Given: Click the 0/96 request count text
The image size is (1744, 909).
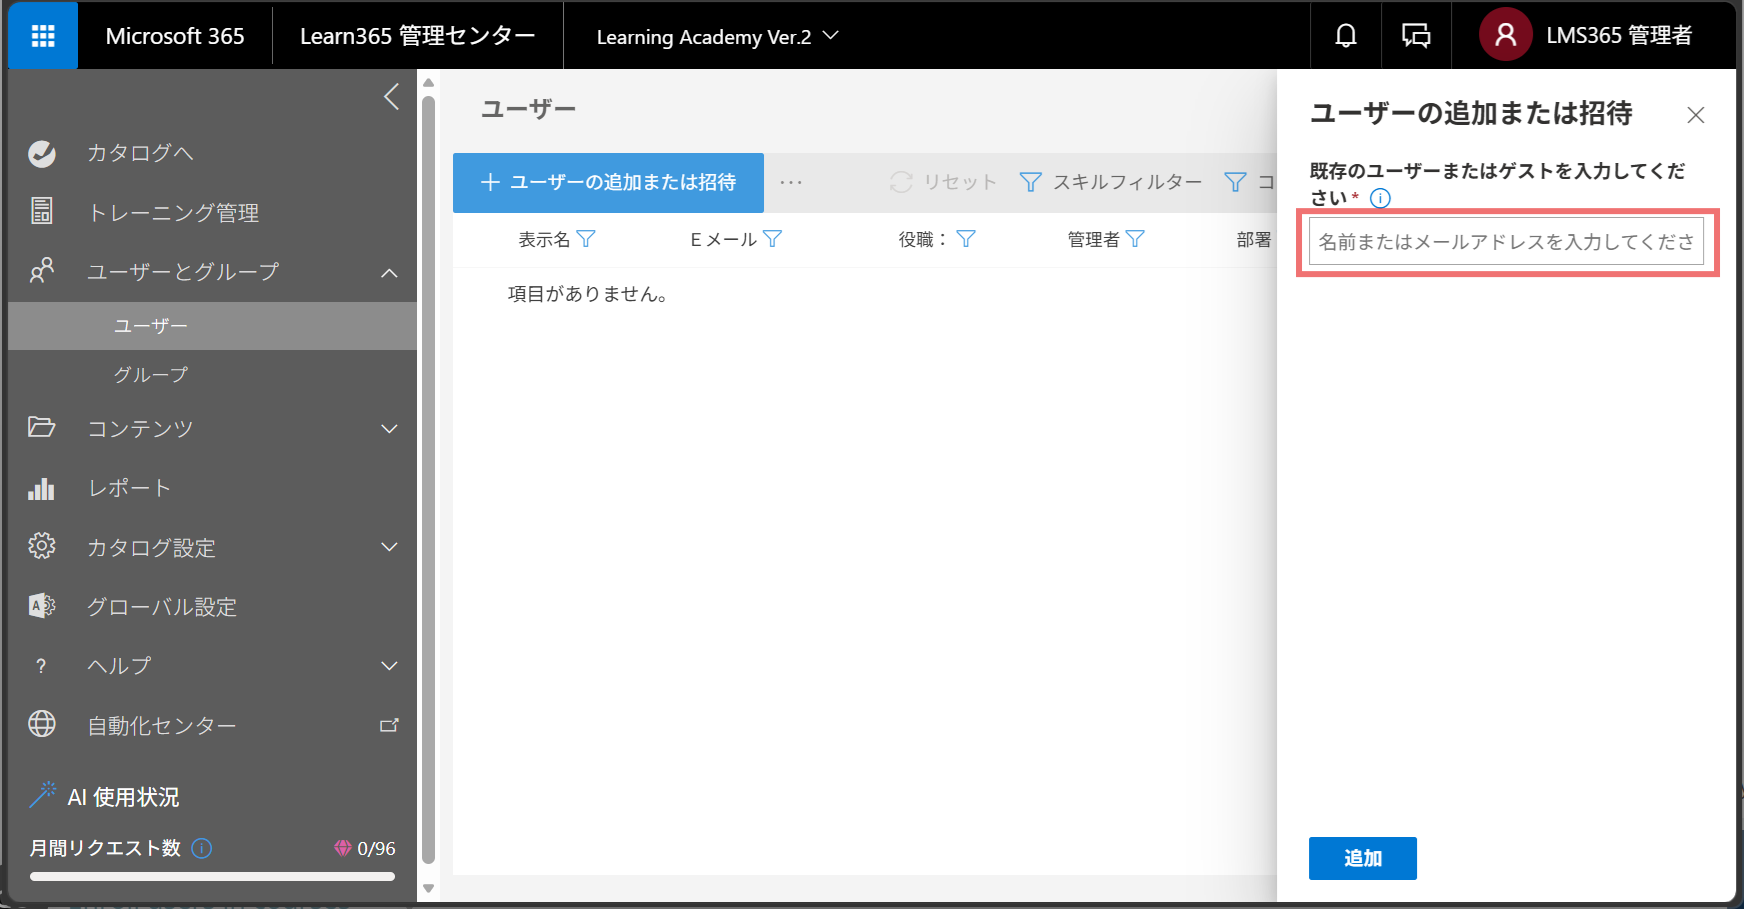Looking at the screenshot, I should tap(376, 849).
